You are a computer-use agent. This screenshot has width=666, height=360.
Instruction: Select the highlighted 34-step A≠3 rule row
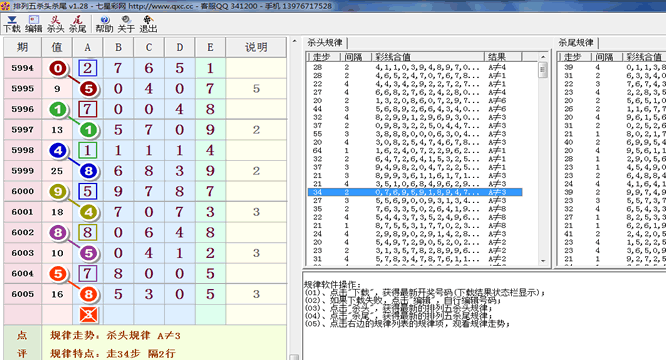click(x=415, y=192)
